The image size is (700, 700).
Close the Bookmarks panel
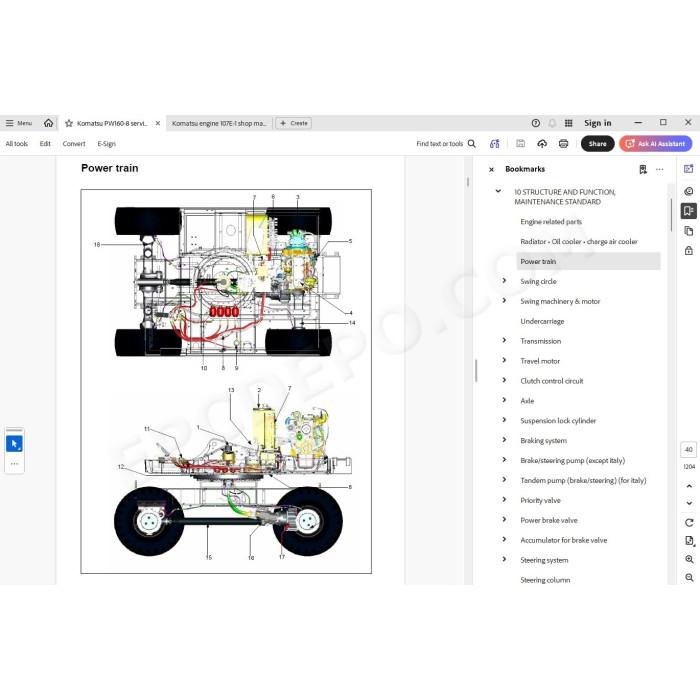pyautogui.click(x=492, y=170)
